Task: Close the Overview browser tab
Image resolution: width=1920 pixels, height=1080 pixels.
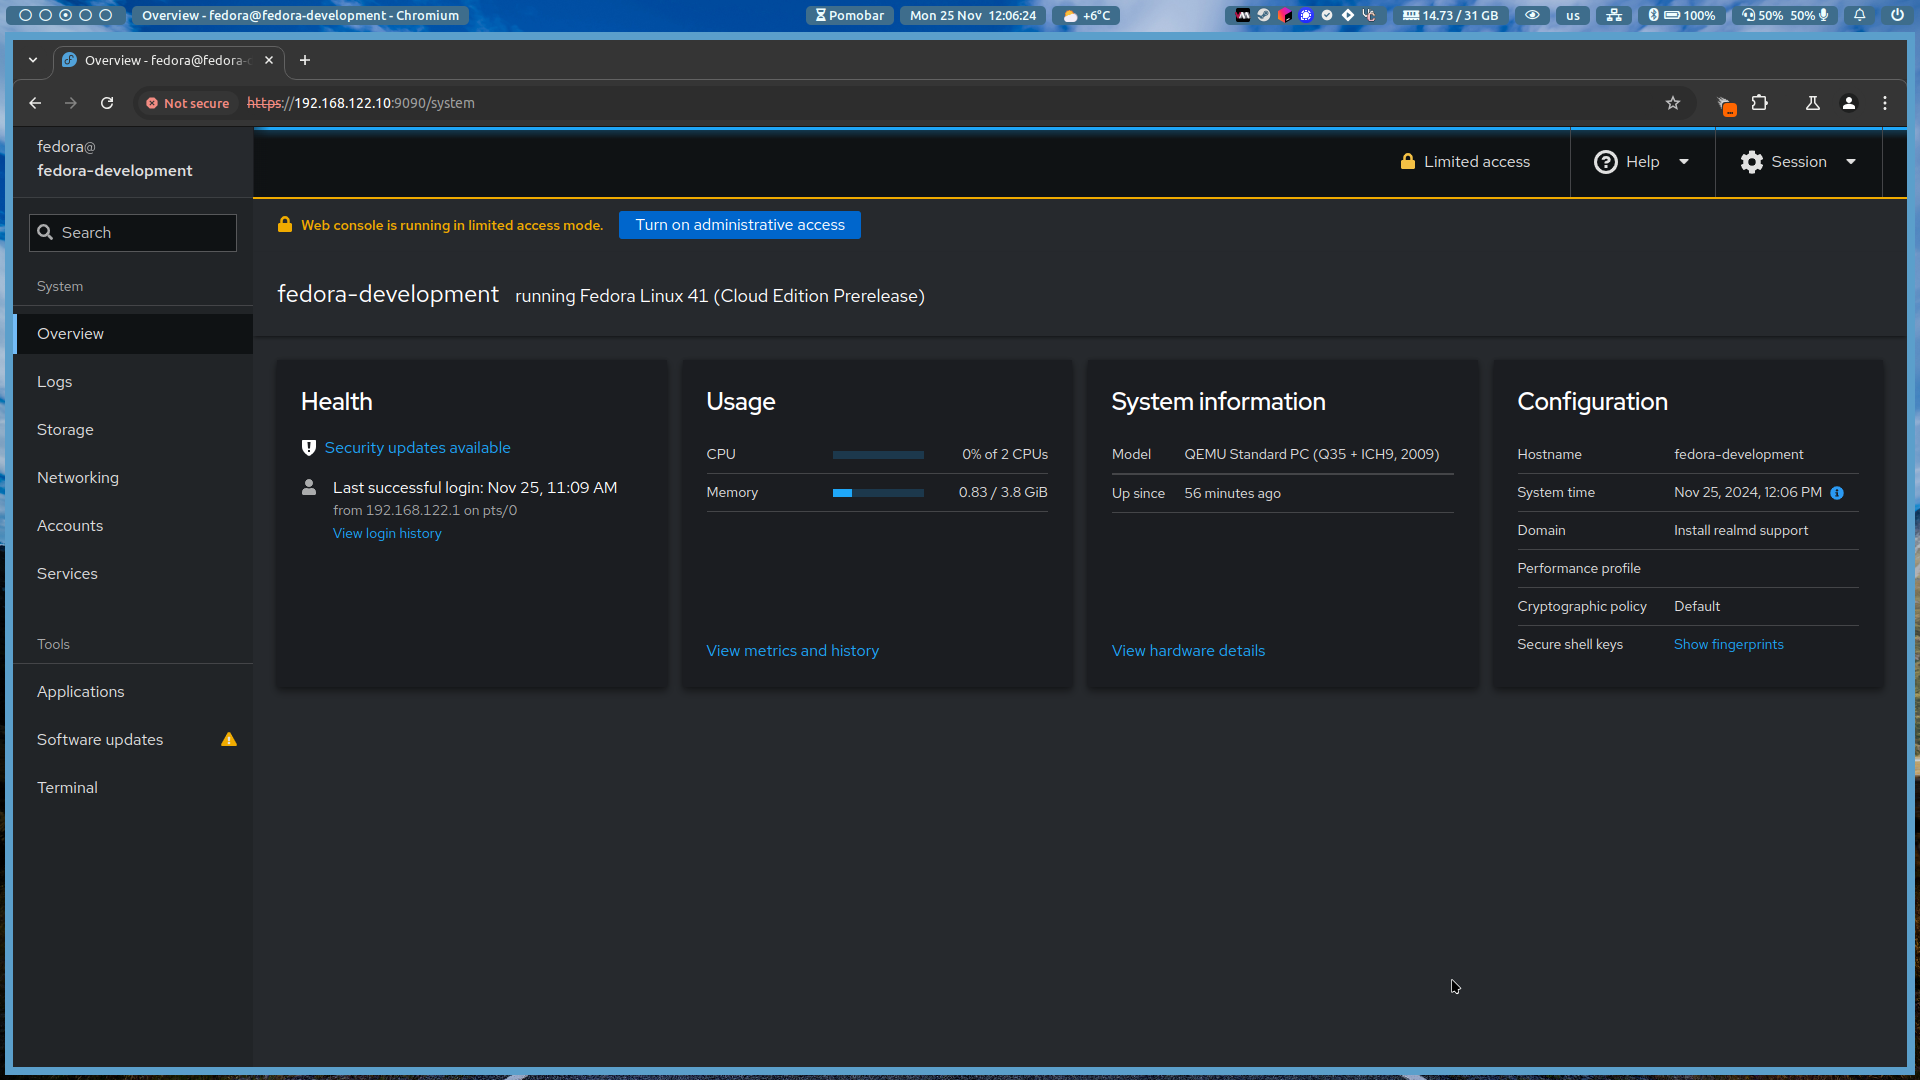Action: [x=269, y=60]
